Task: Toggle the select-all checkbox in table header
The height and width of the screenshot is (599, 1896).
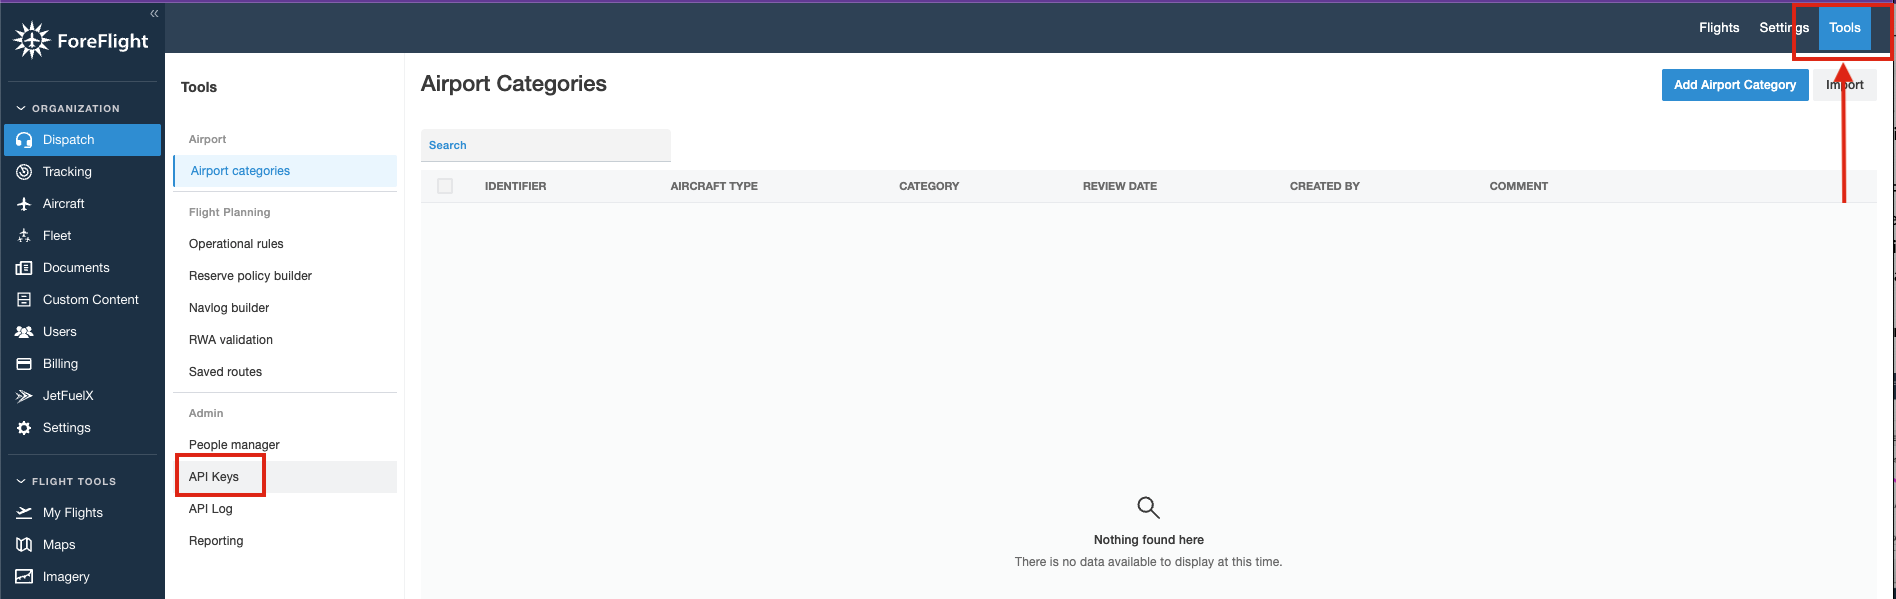Action: click(x=445, y=186)
